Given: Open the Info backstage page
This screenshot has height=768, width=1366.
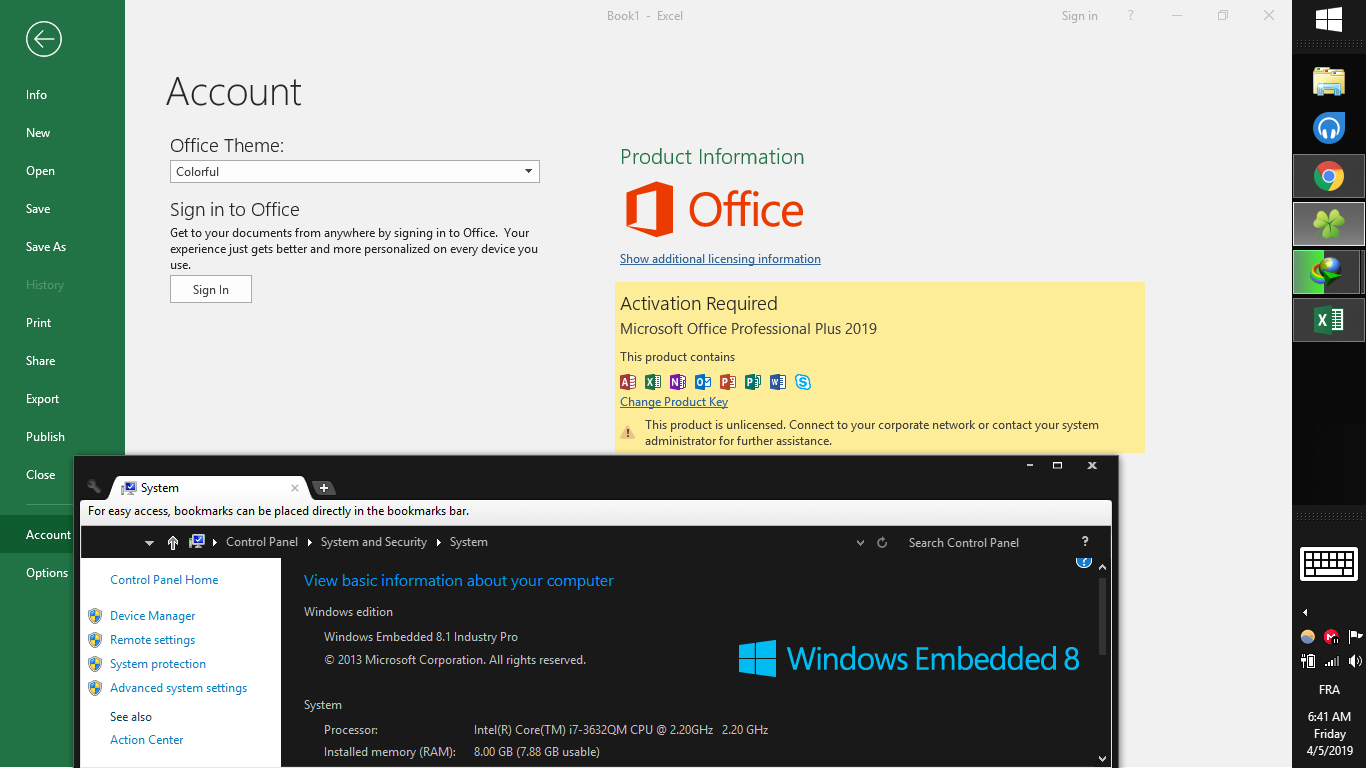Looking at the screenshot, I should [x=62, y=95].
